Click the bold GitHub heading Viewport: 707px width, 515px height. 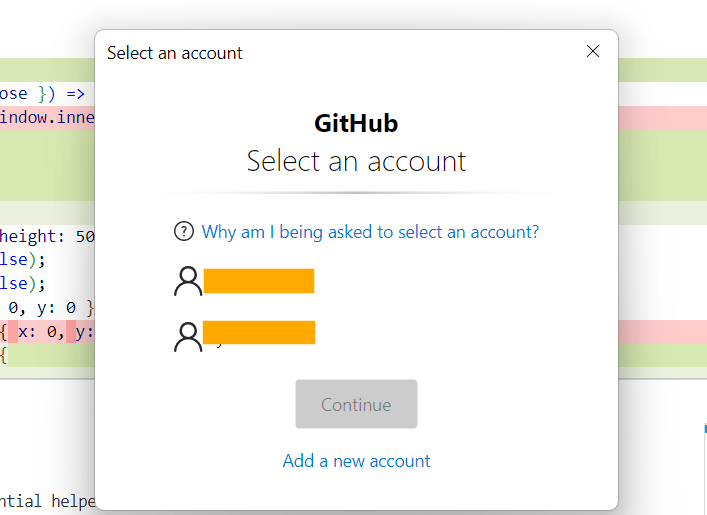click(x=356, y=123)
